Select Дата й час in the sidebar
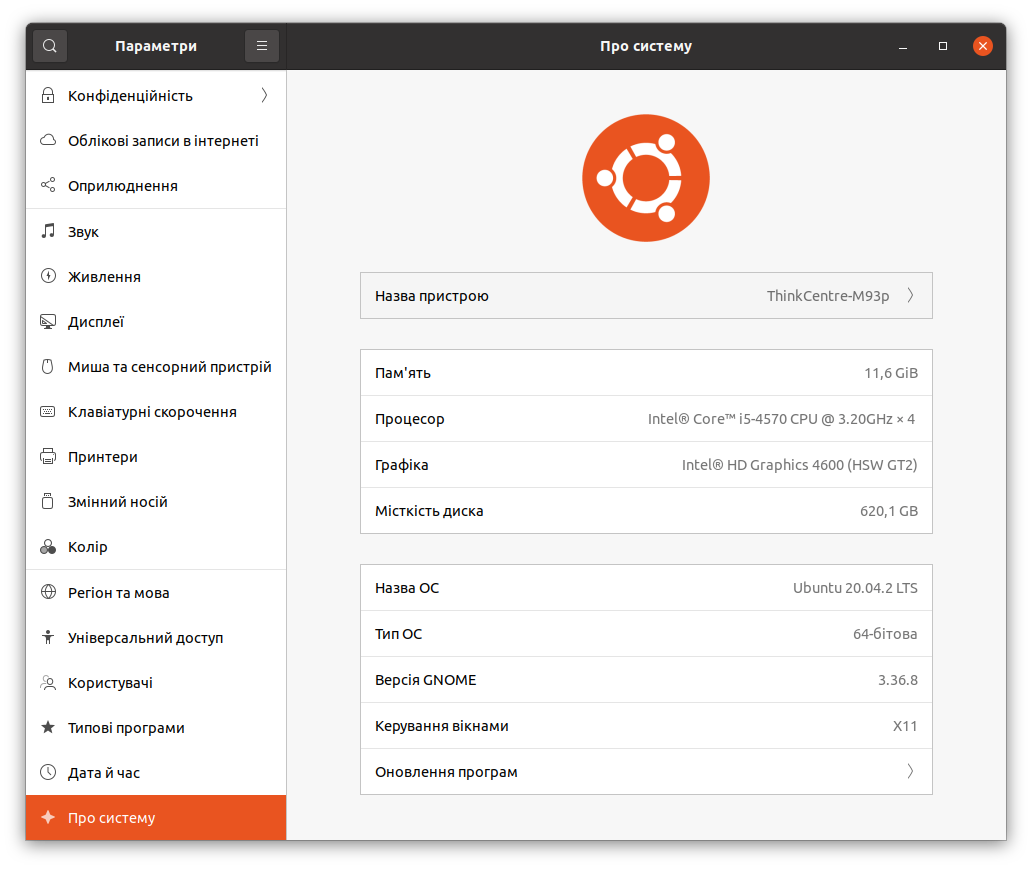The image size is (1032, 869). click(104, 773)
